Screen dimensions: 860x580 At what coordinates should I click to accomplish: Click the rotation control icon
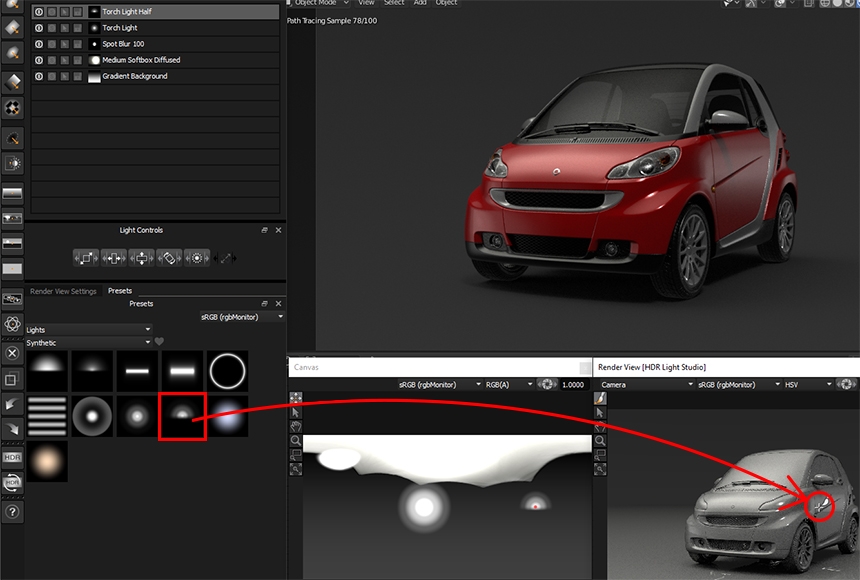169,258
